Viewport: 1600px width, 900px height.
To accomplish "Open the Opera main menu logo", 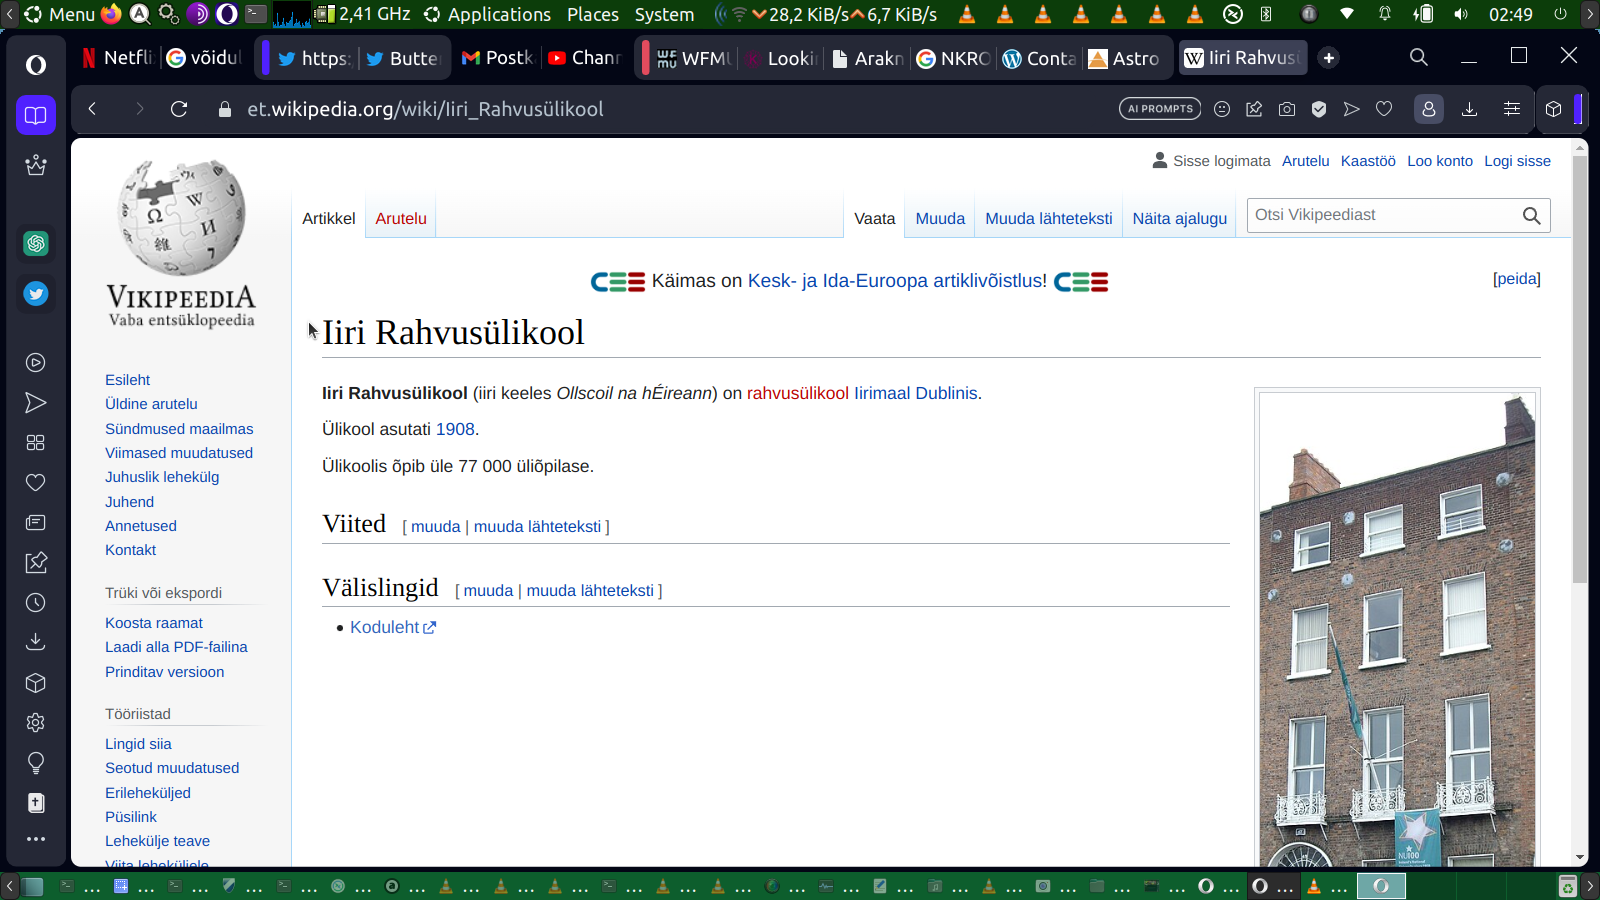I will pyautogui.click(x=36, y=65).
